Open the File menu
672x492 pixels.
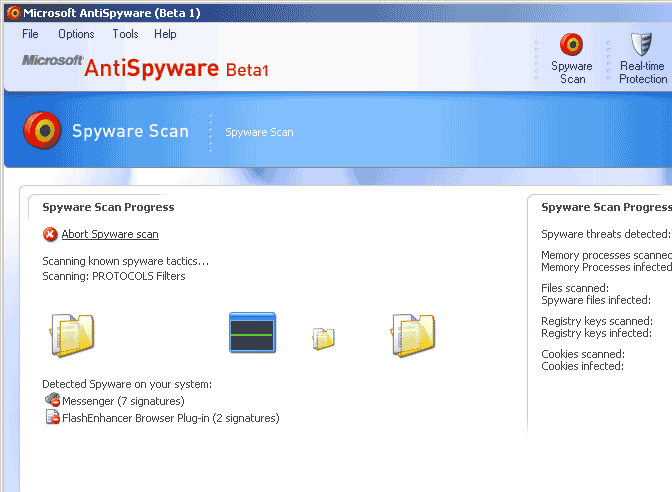click(30, 34)
